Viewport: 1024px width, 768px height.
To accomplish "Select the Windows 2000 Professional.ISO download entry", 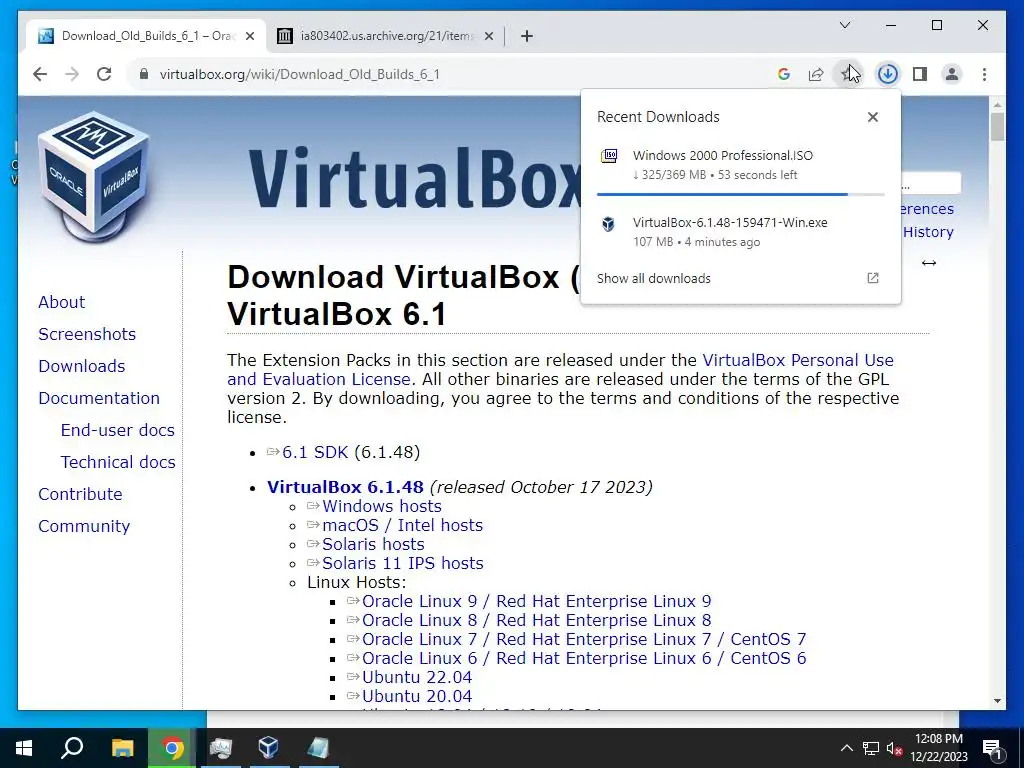I will 740,165.
